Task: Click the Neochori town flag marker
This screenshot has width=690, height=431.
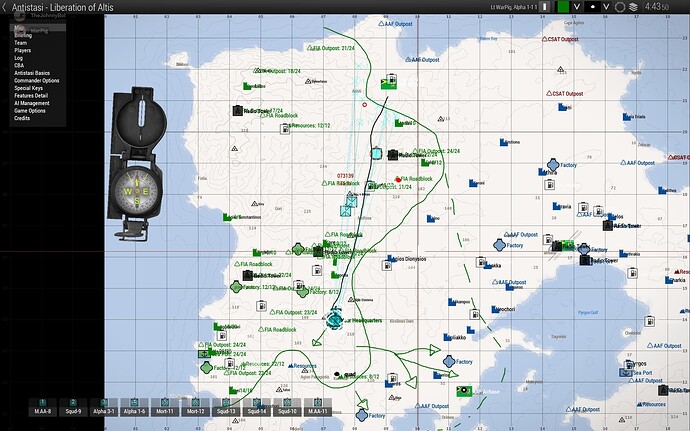Action: coord(495,309)
